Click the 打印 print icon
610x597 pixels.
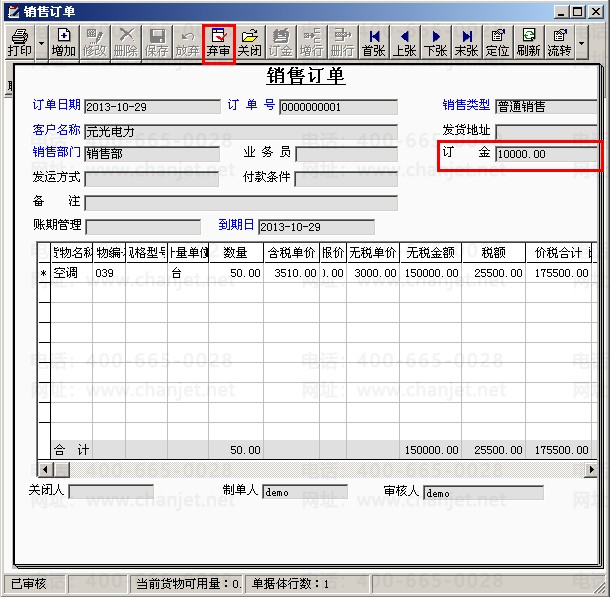pyautogui.click(x=19, y=42)
